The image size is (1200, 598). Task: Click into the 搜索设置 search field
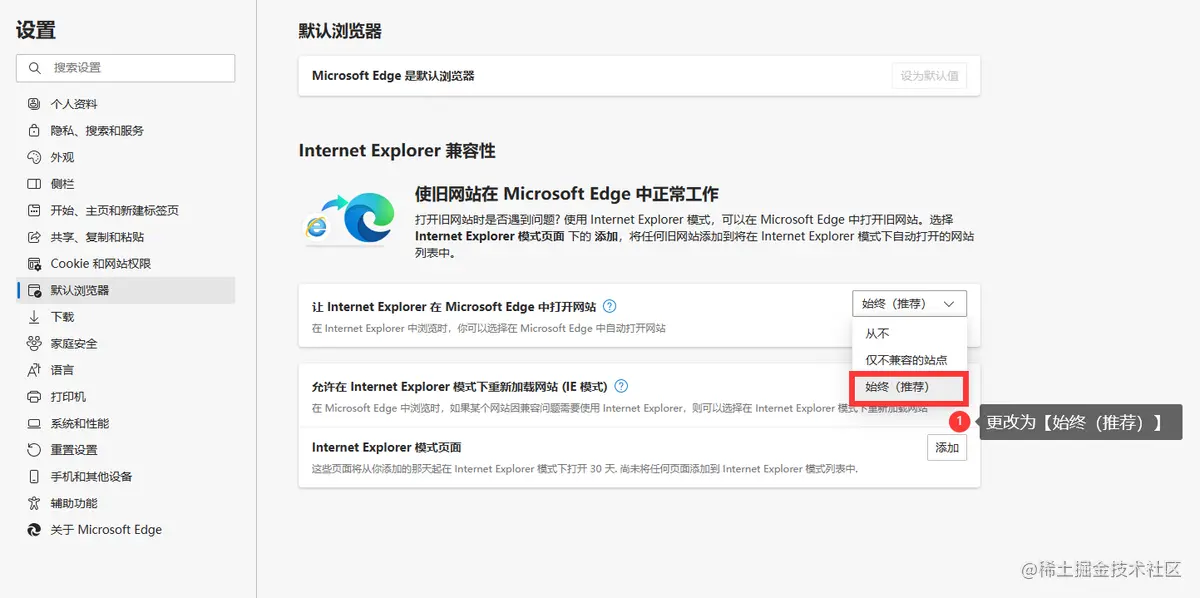coord(126,68)
